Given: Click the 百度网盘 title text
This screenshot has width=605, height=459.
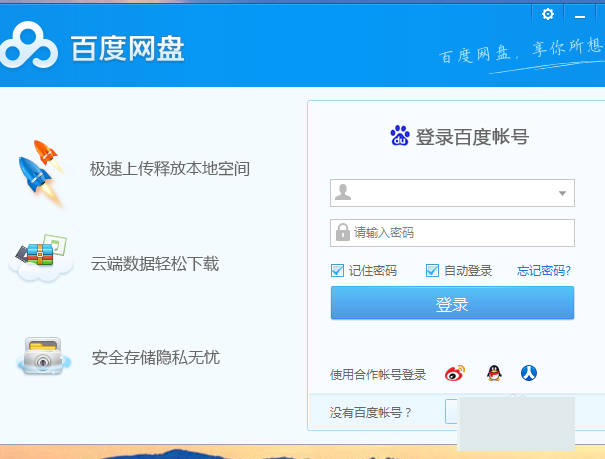Looking at the screenshot, I should click(x=127, y=49).
